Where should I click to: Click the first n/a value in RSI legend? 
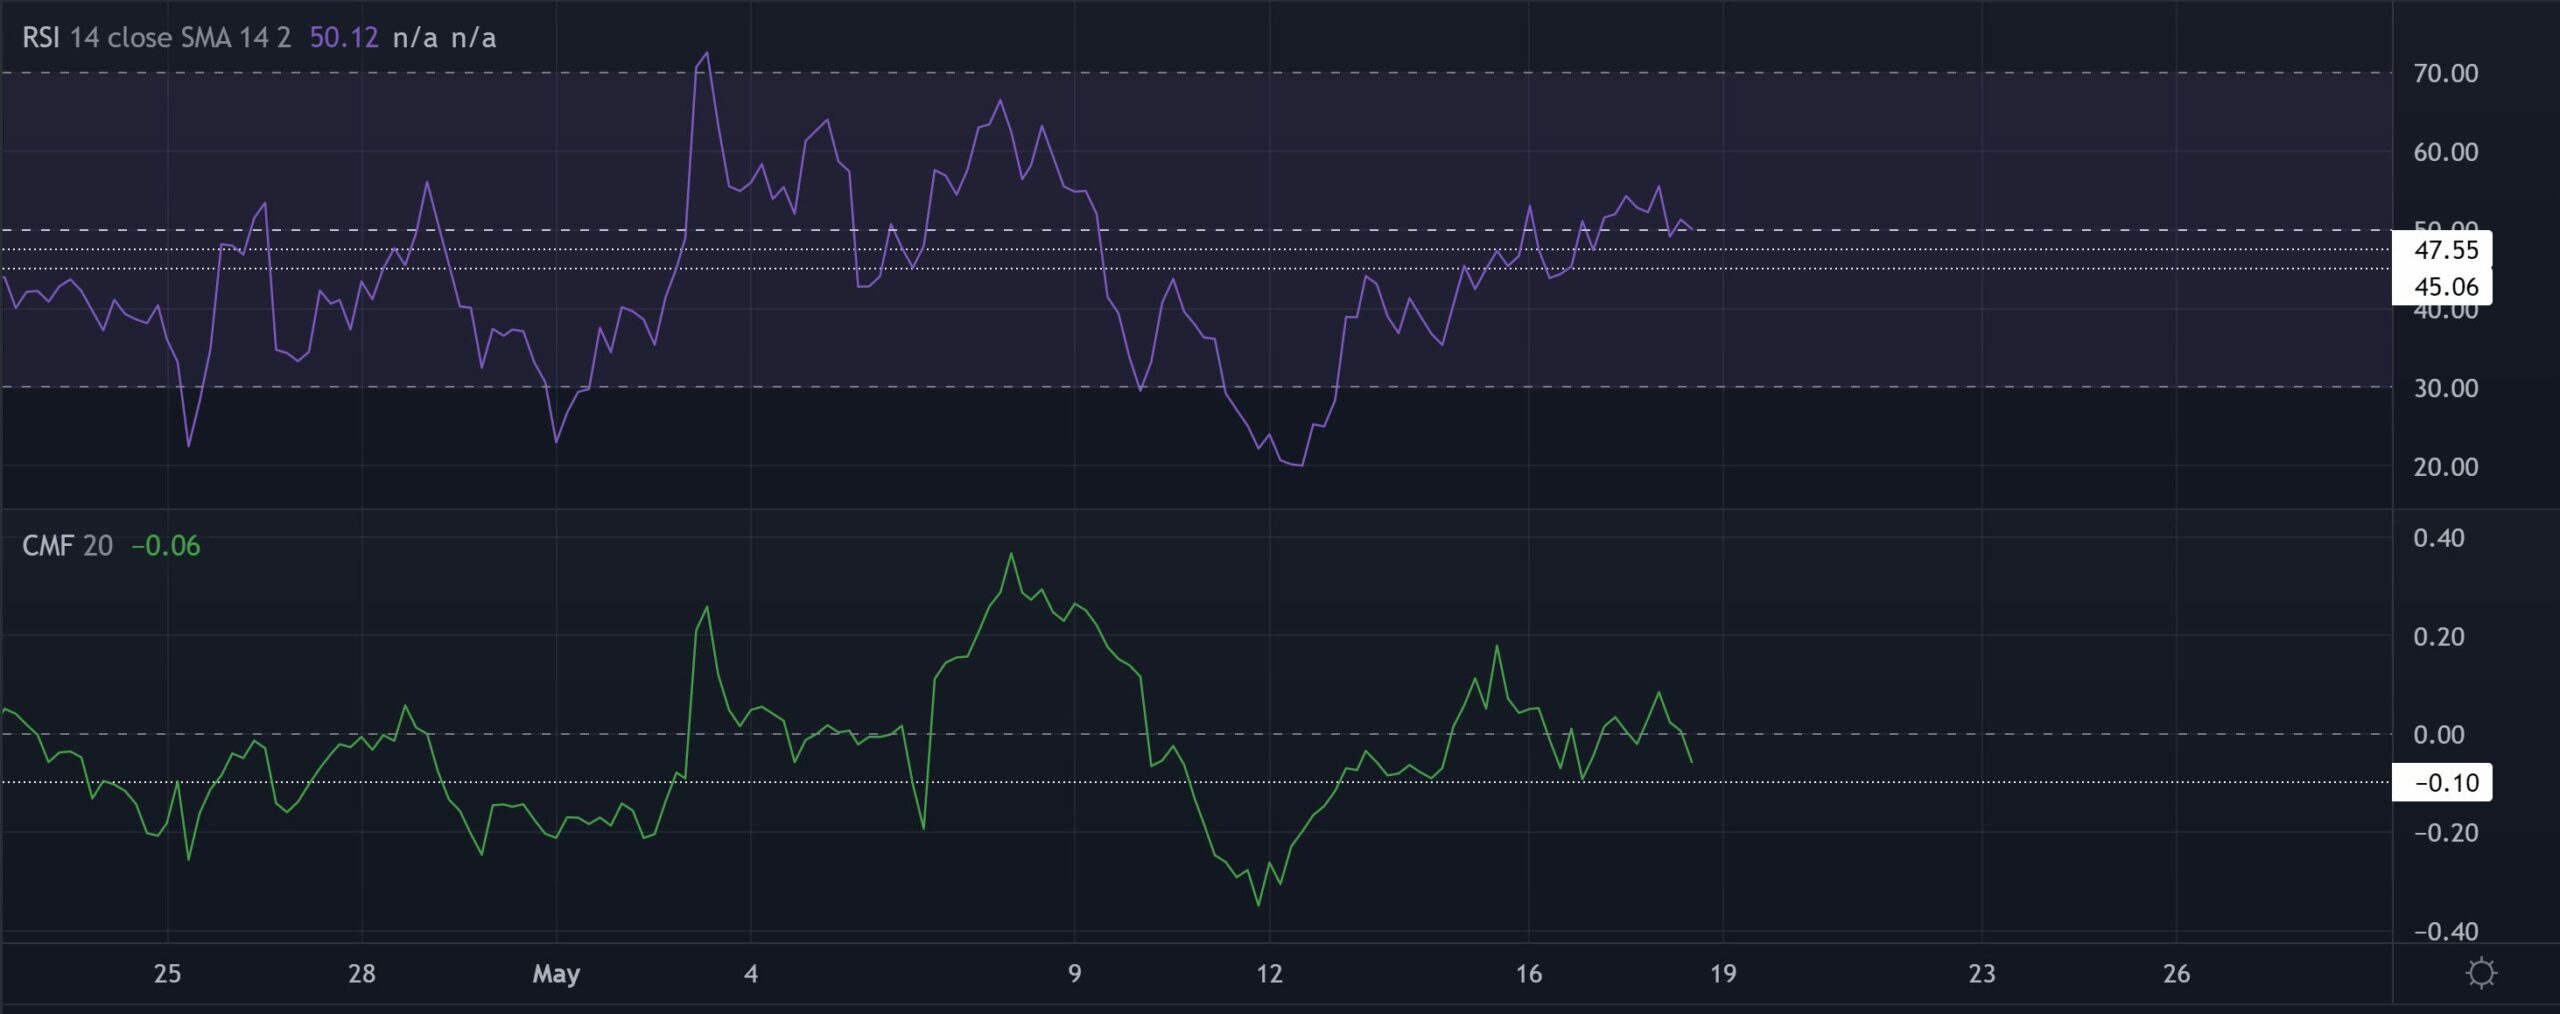[x=417, y=38]
